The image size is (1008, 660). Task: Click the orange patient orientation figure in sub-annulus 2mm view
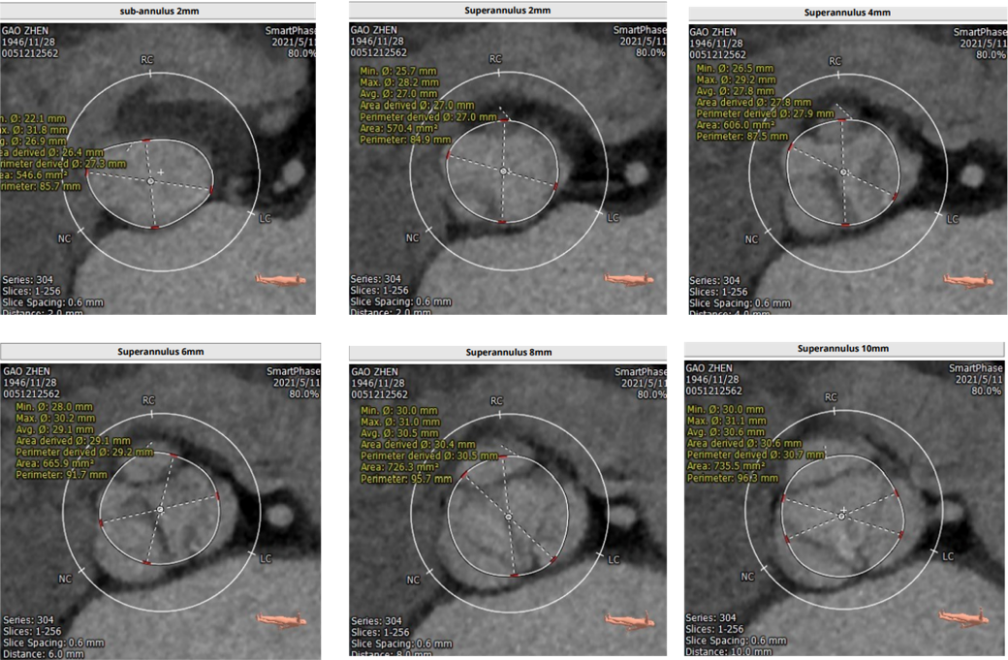click(281, 280)
